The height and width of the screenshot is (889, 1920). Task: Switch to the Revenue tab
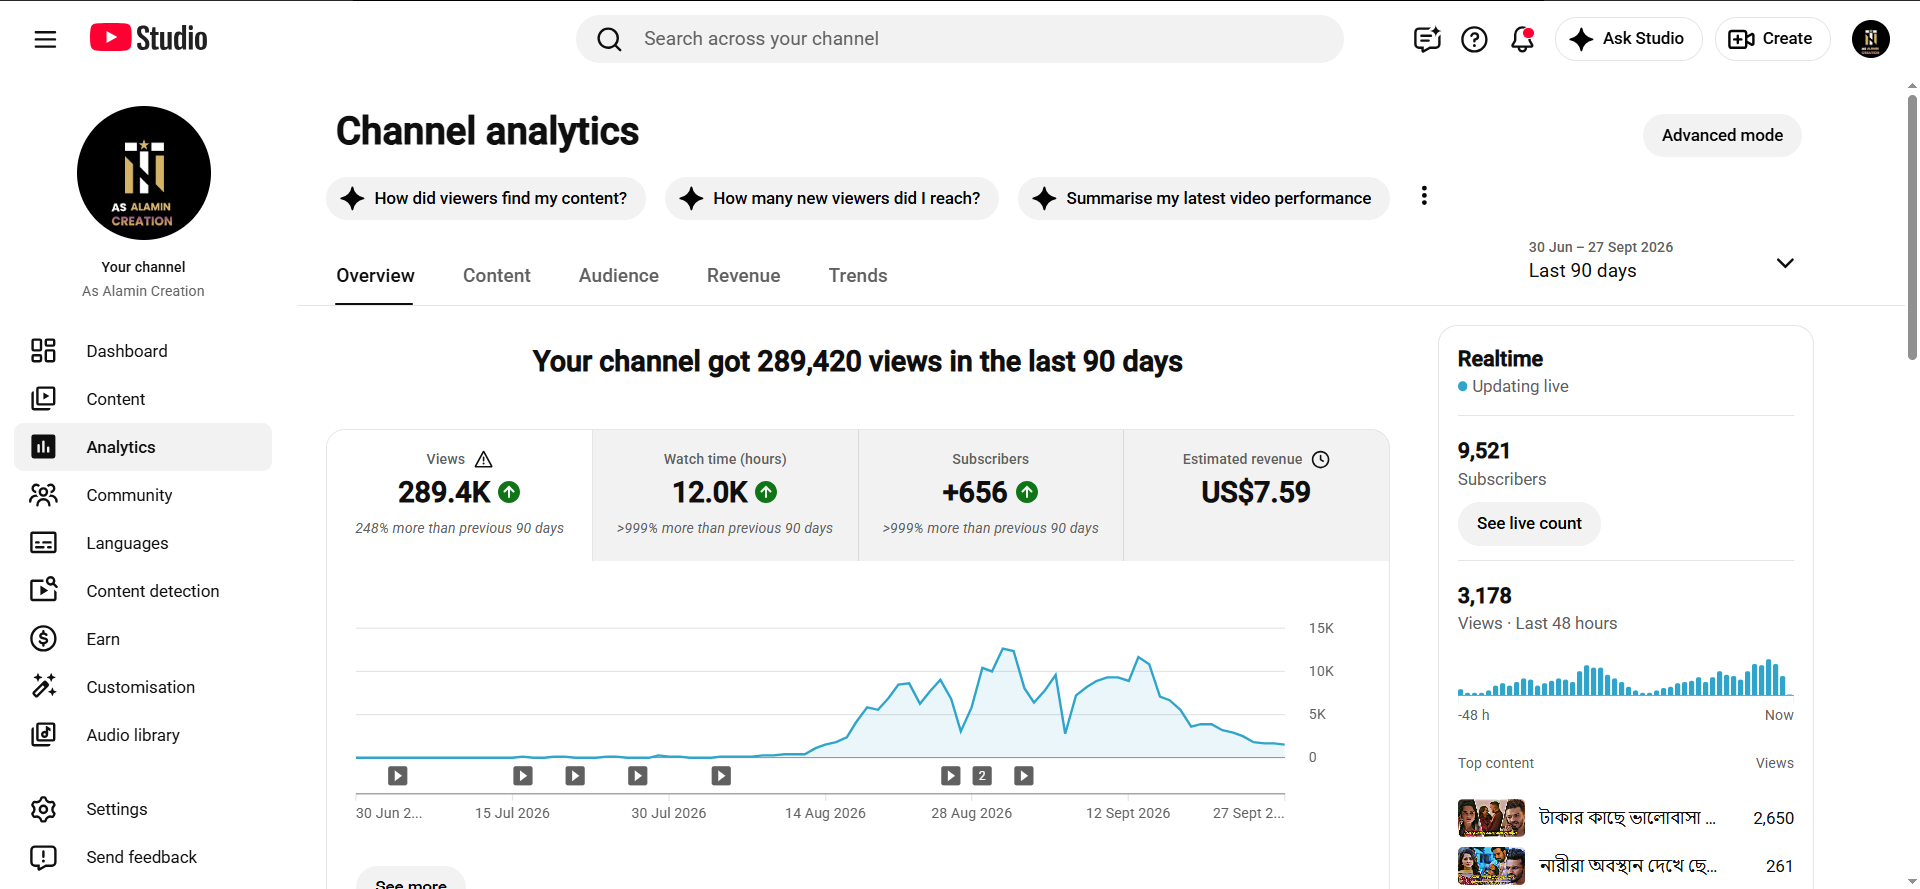point(744,276)
